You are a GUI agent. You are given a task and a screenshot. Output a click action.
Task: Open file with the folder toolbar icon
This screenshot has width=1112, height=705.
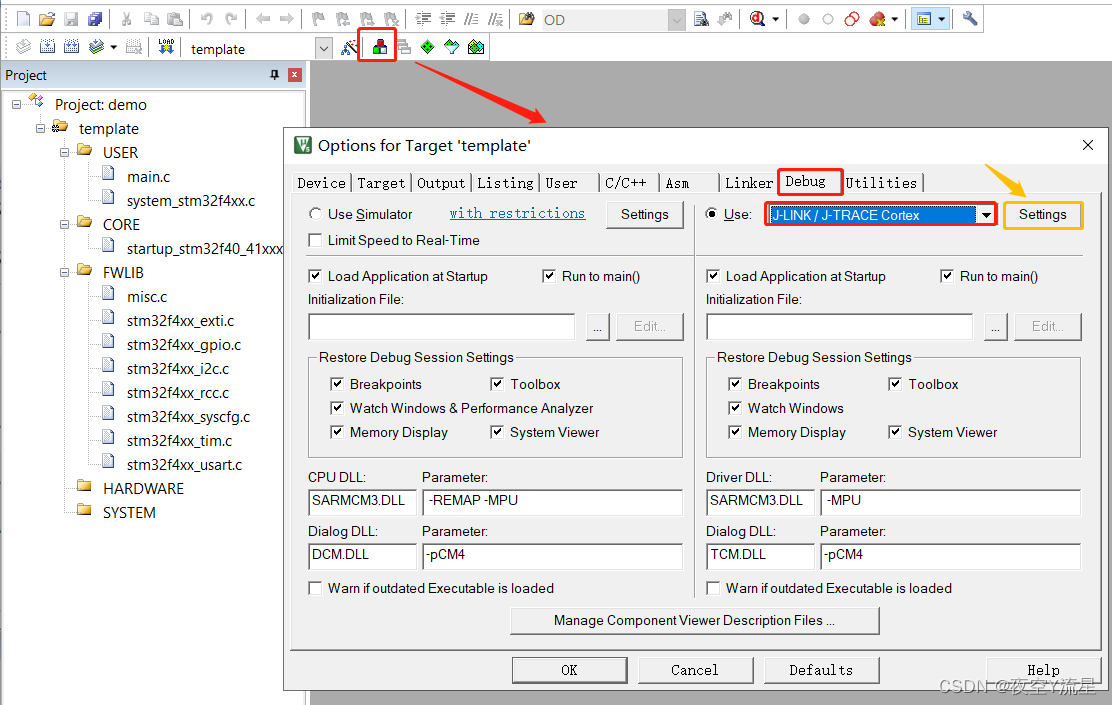point(47,19)
